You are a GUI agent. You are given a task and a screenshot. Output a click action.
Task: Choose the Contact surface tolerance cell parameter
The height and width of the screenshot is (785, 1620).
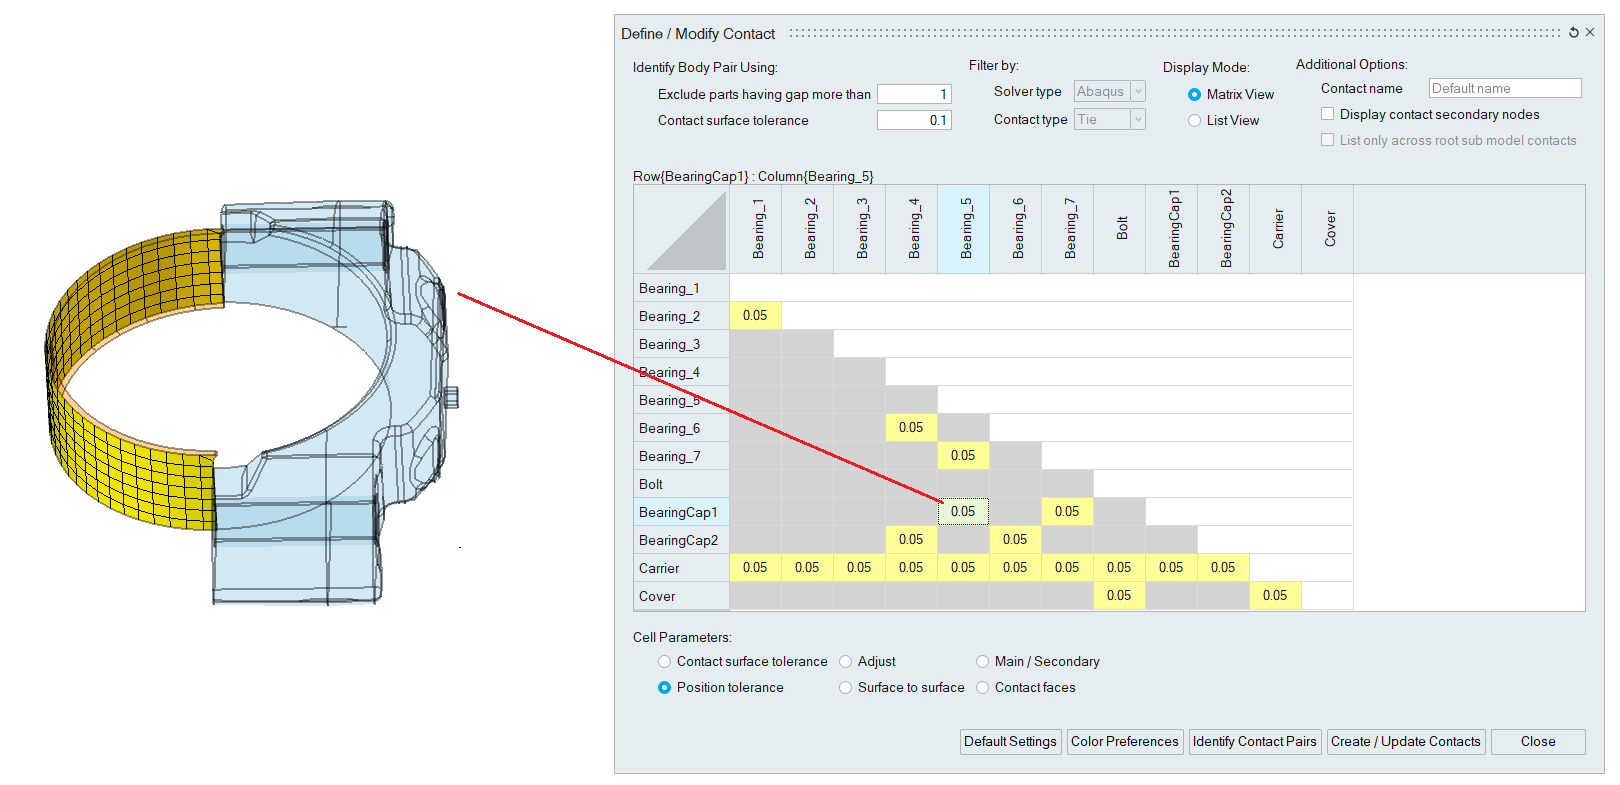tap(664, 662)
